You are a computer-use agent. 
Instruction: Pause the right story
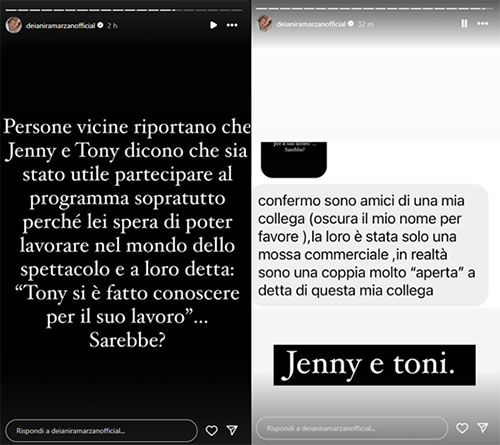pyautogui.click(x=464, y=24)
